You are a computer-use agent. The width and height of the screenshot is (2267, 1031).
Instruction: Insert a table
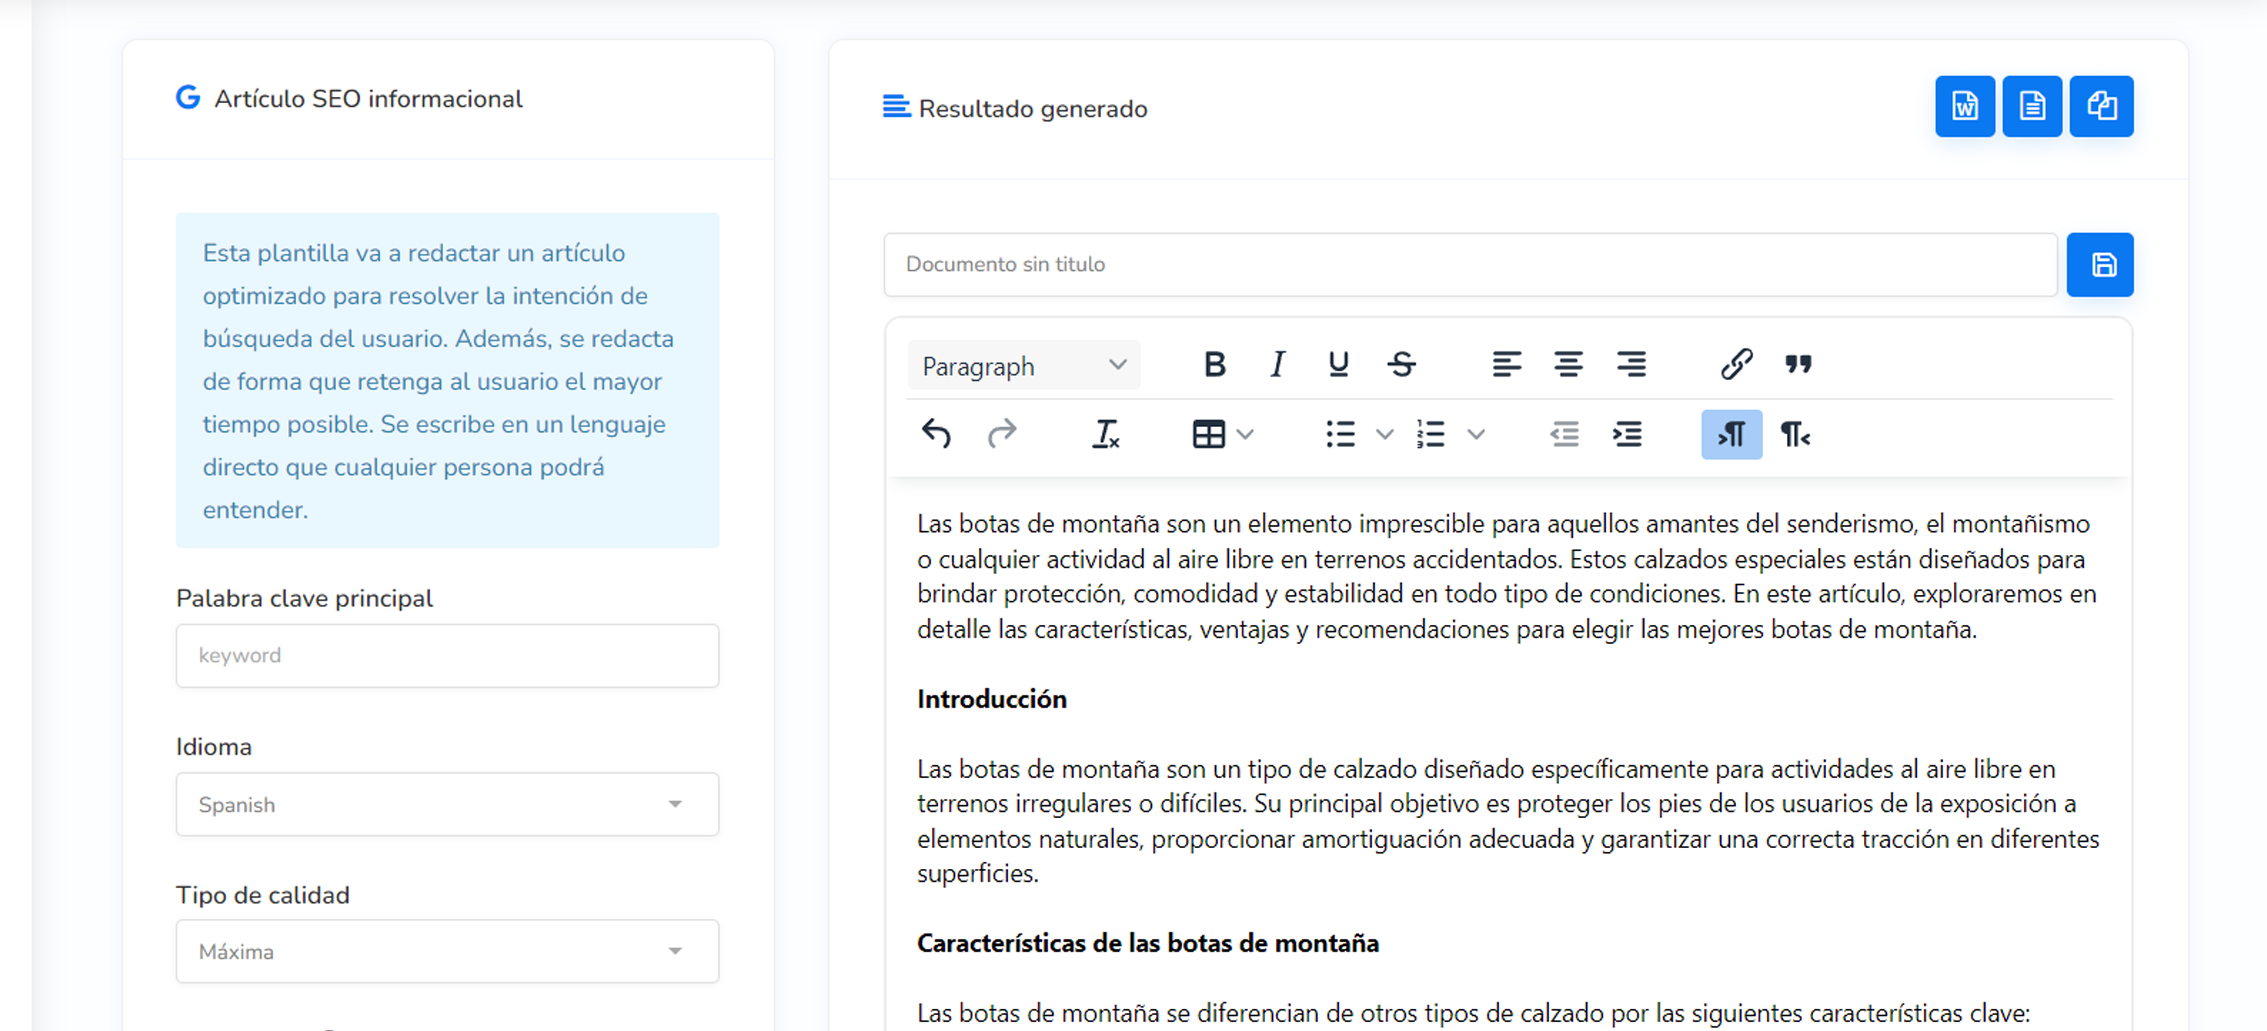tap(1208, 434)
